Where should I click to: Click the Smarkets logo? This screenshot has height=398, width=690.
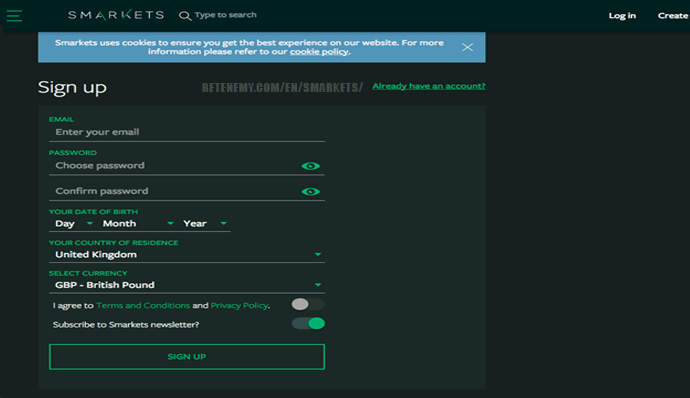coord(116,15)
